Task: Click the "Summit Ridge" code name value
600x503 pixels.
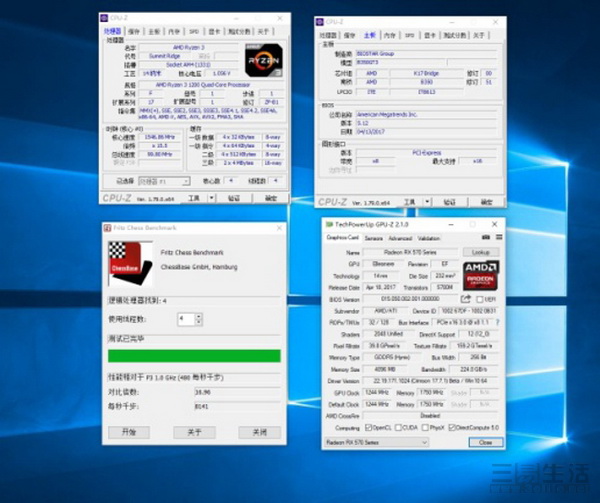Action: click(x=165, y=56)
